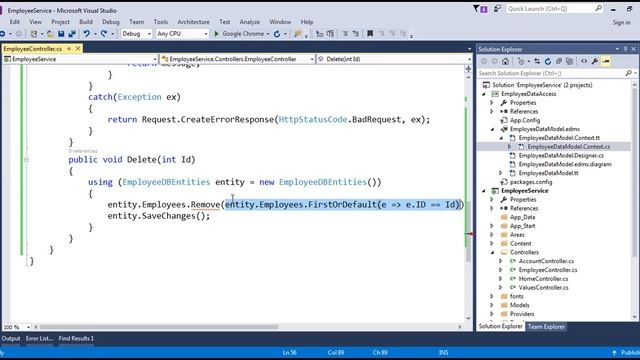Start debugging with Google Chrome button

point(239,34)
